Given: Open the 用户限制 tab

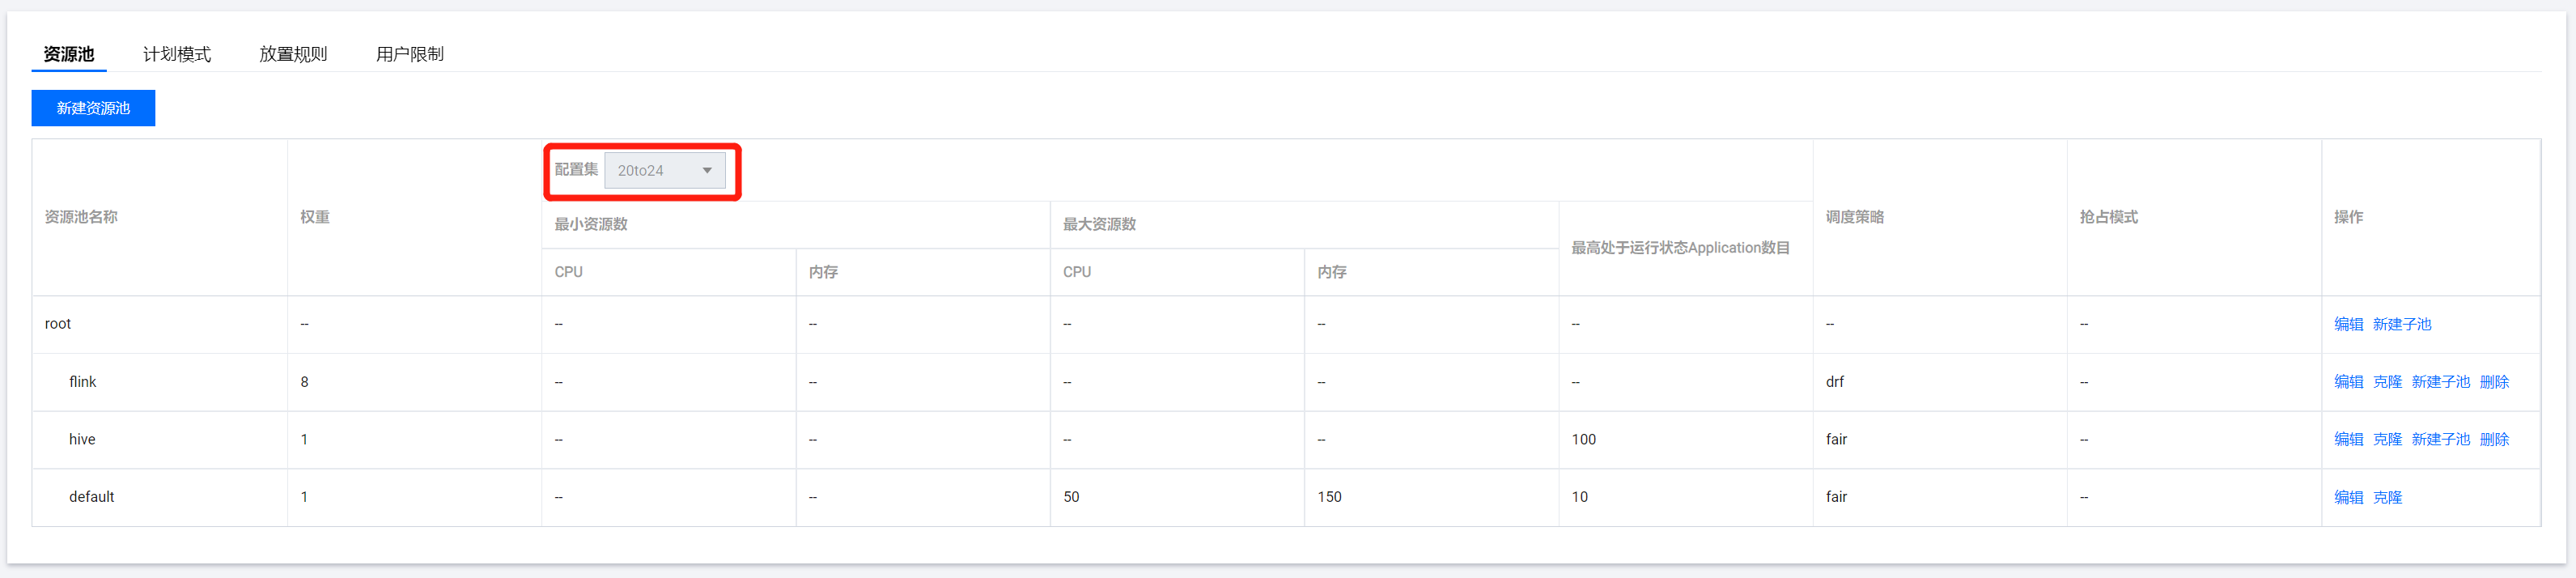Looking at the screenshot, I should coord(410,54).
